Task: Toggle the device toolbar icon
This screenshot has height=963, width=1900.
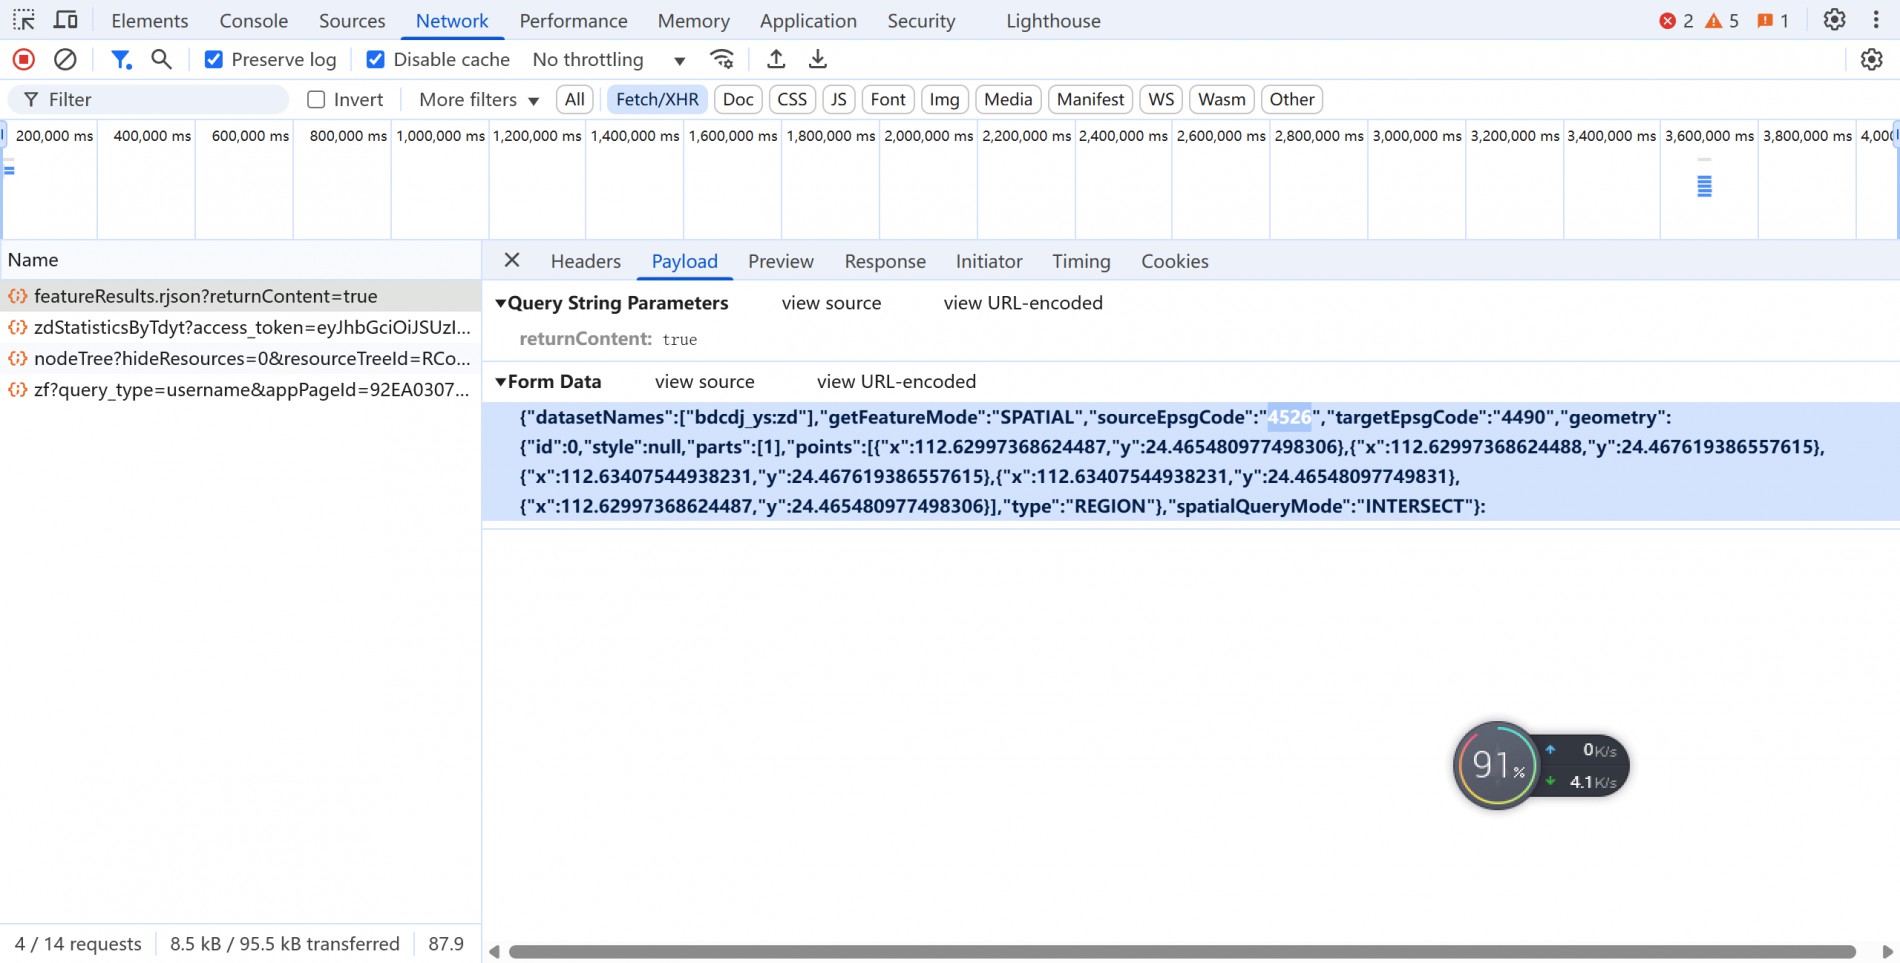Action: pos(66,20)
